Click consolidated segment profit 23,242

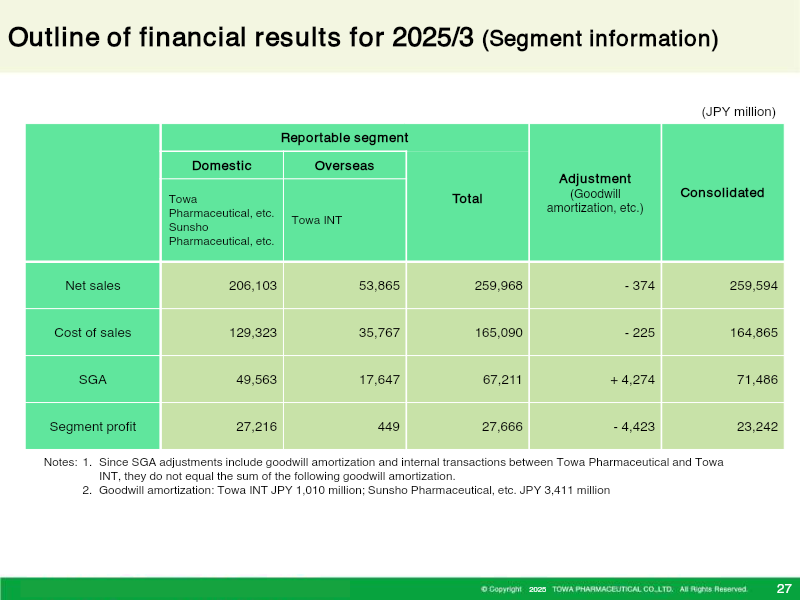pos(757,427)
